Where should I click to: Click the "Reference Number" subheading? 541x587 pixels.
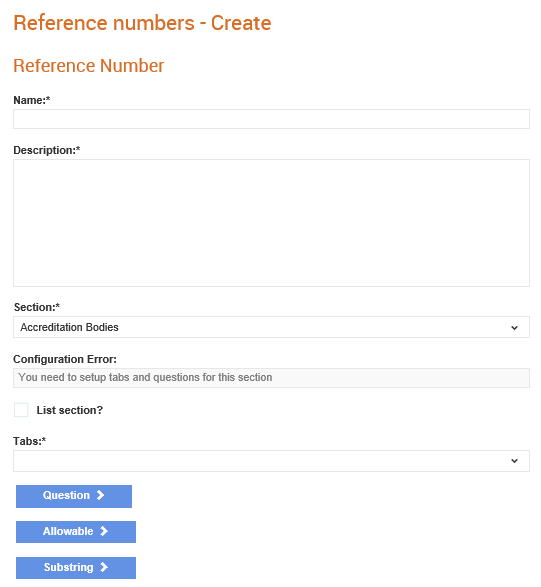pyautogui.click(x=89, y=66)
